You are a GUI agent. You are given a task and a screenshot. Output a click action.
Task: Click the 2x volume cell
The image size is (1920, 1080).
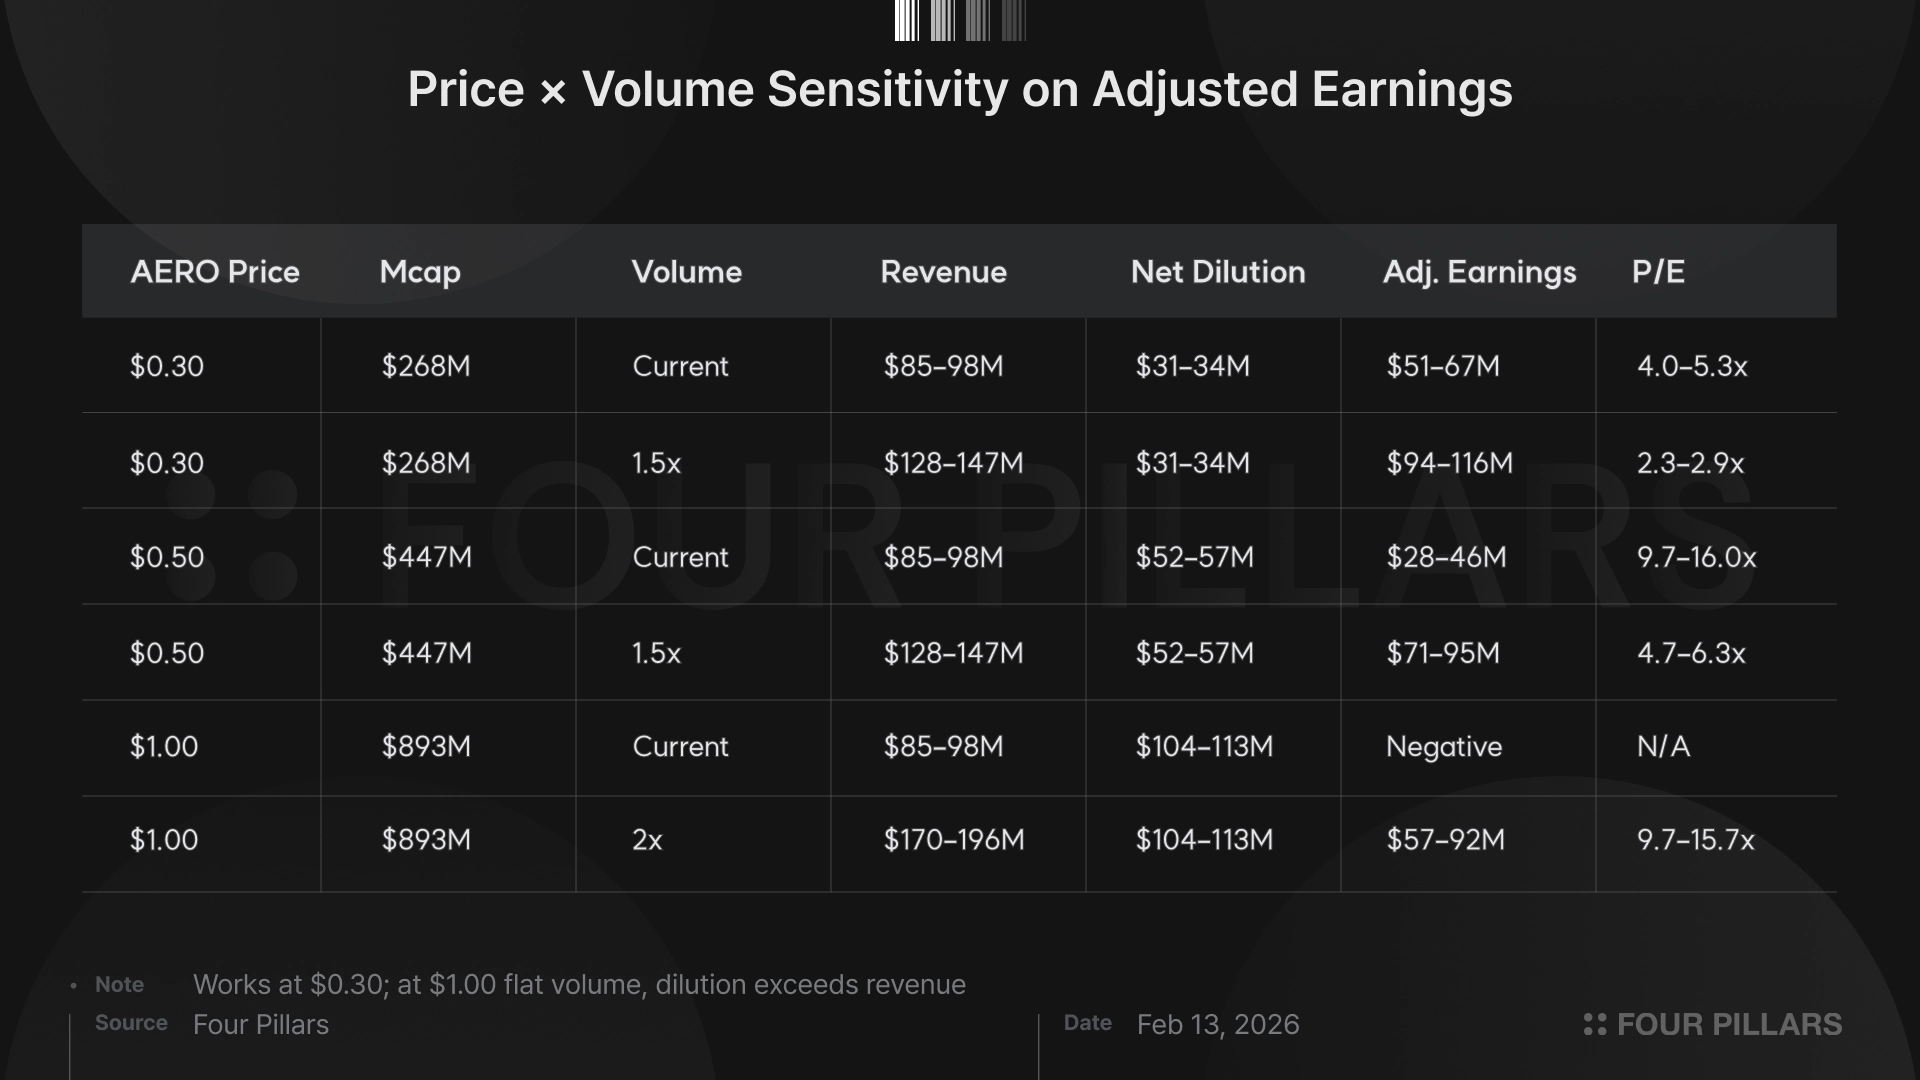click(x=647, y=840)
